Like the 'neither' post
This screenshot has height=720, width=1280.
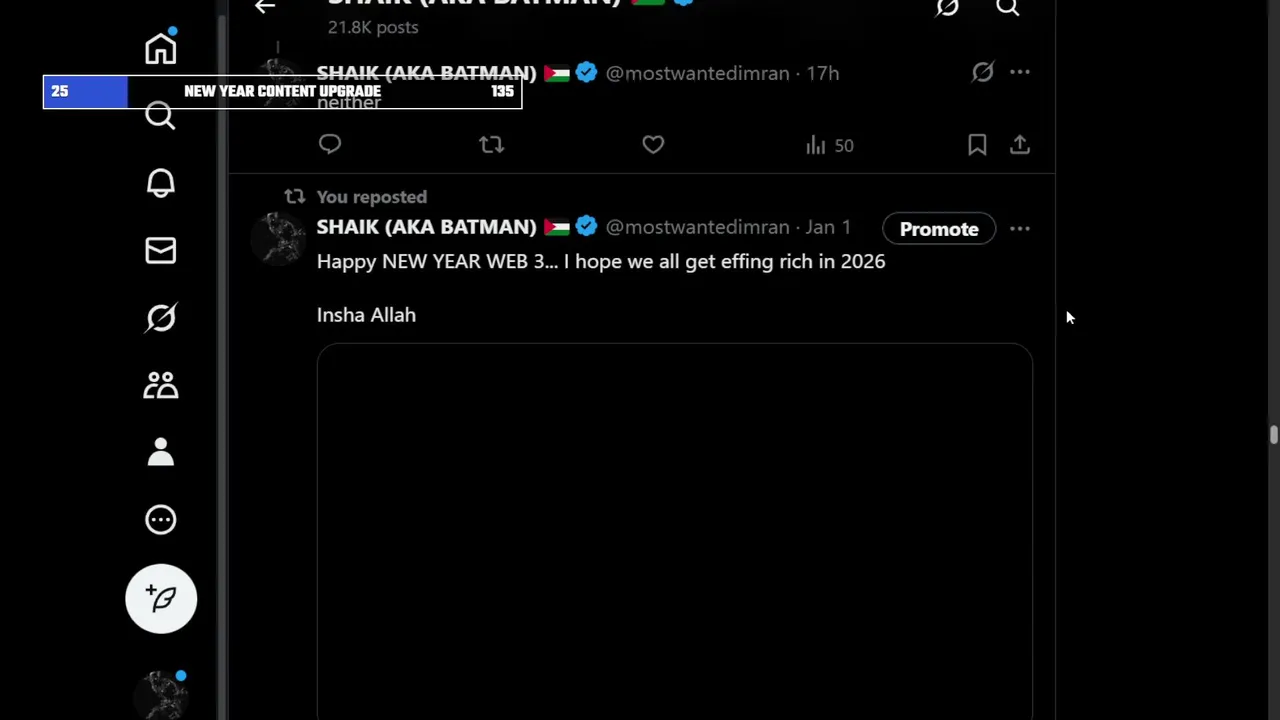(x=653, y=145)
